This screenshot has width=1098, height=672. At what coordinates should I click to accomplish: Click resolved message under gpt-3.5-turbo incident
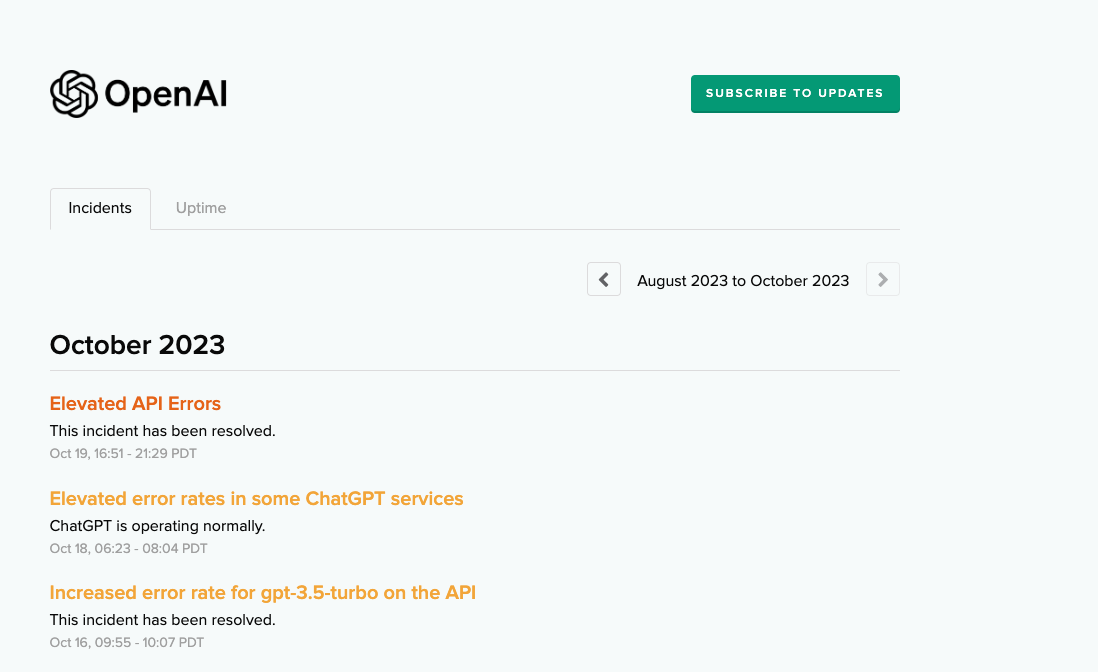(162, 620)
